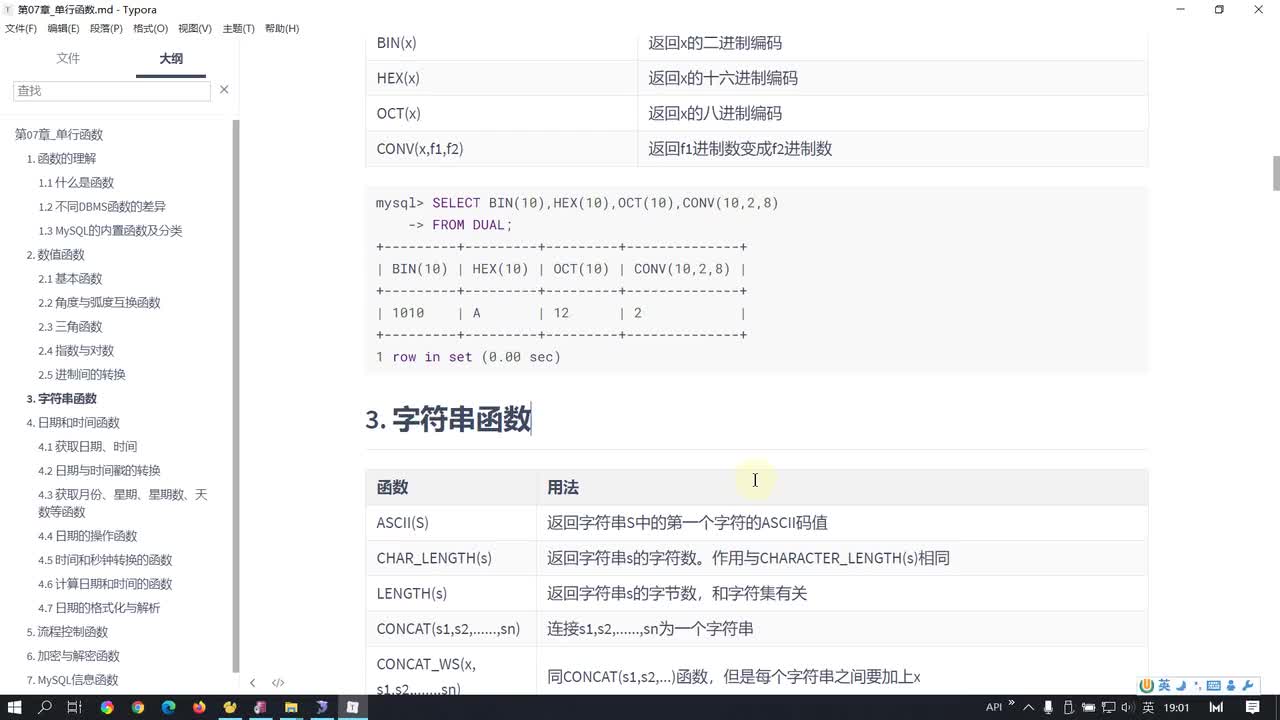Switch to the 文件 sidebar tab

(x=68, y=59)
